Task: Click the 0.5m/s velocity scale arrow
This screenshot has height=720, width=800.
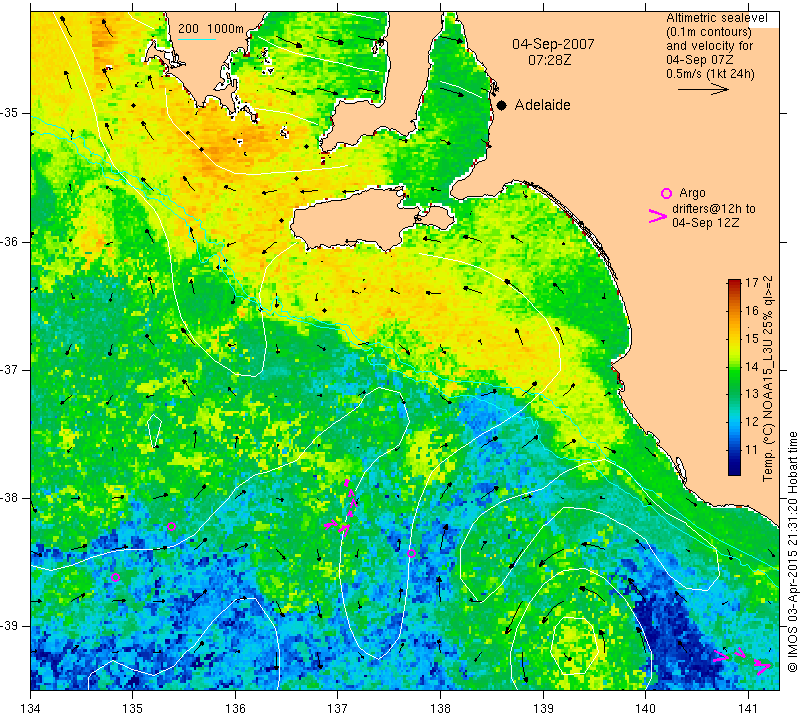Action: coord(704,89)
